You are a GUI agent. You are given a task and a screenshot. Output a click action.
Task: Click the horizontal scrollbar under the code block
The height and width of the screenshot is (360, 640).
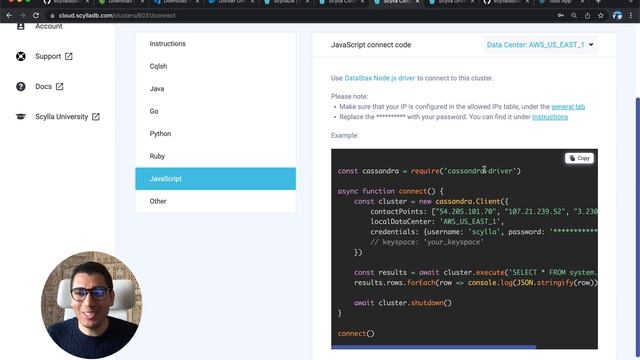433,347
